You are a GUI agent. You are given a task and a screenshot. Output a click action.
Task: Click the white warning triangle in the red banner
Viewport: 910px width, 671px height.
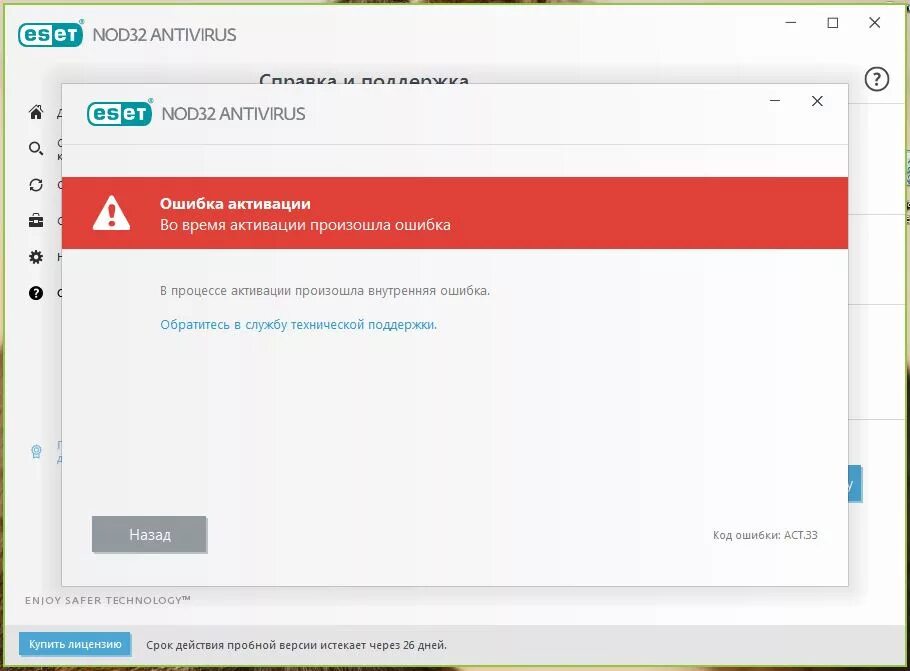[111, 213]
